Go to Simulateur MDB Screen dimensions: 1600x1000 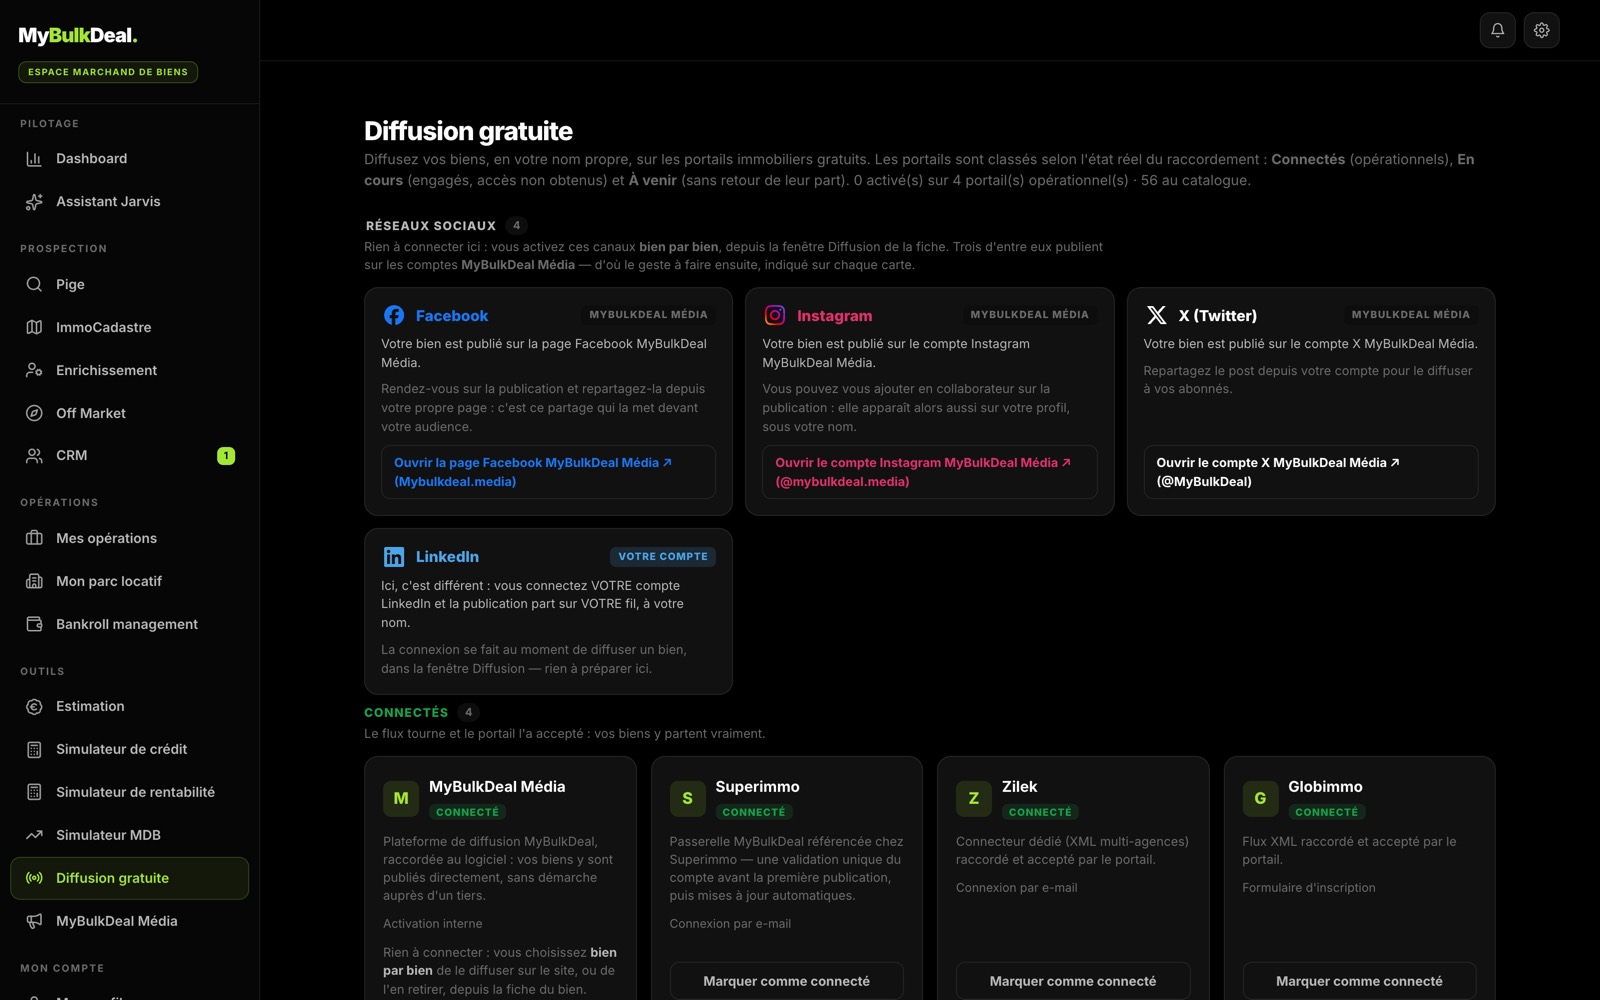click(130, 835)
